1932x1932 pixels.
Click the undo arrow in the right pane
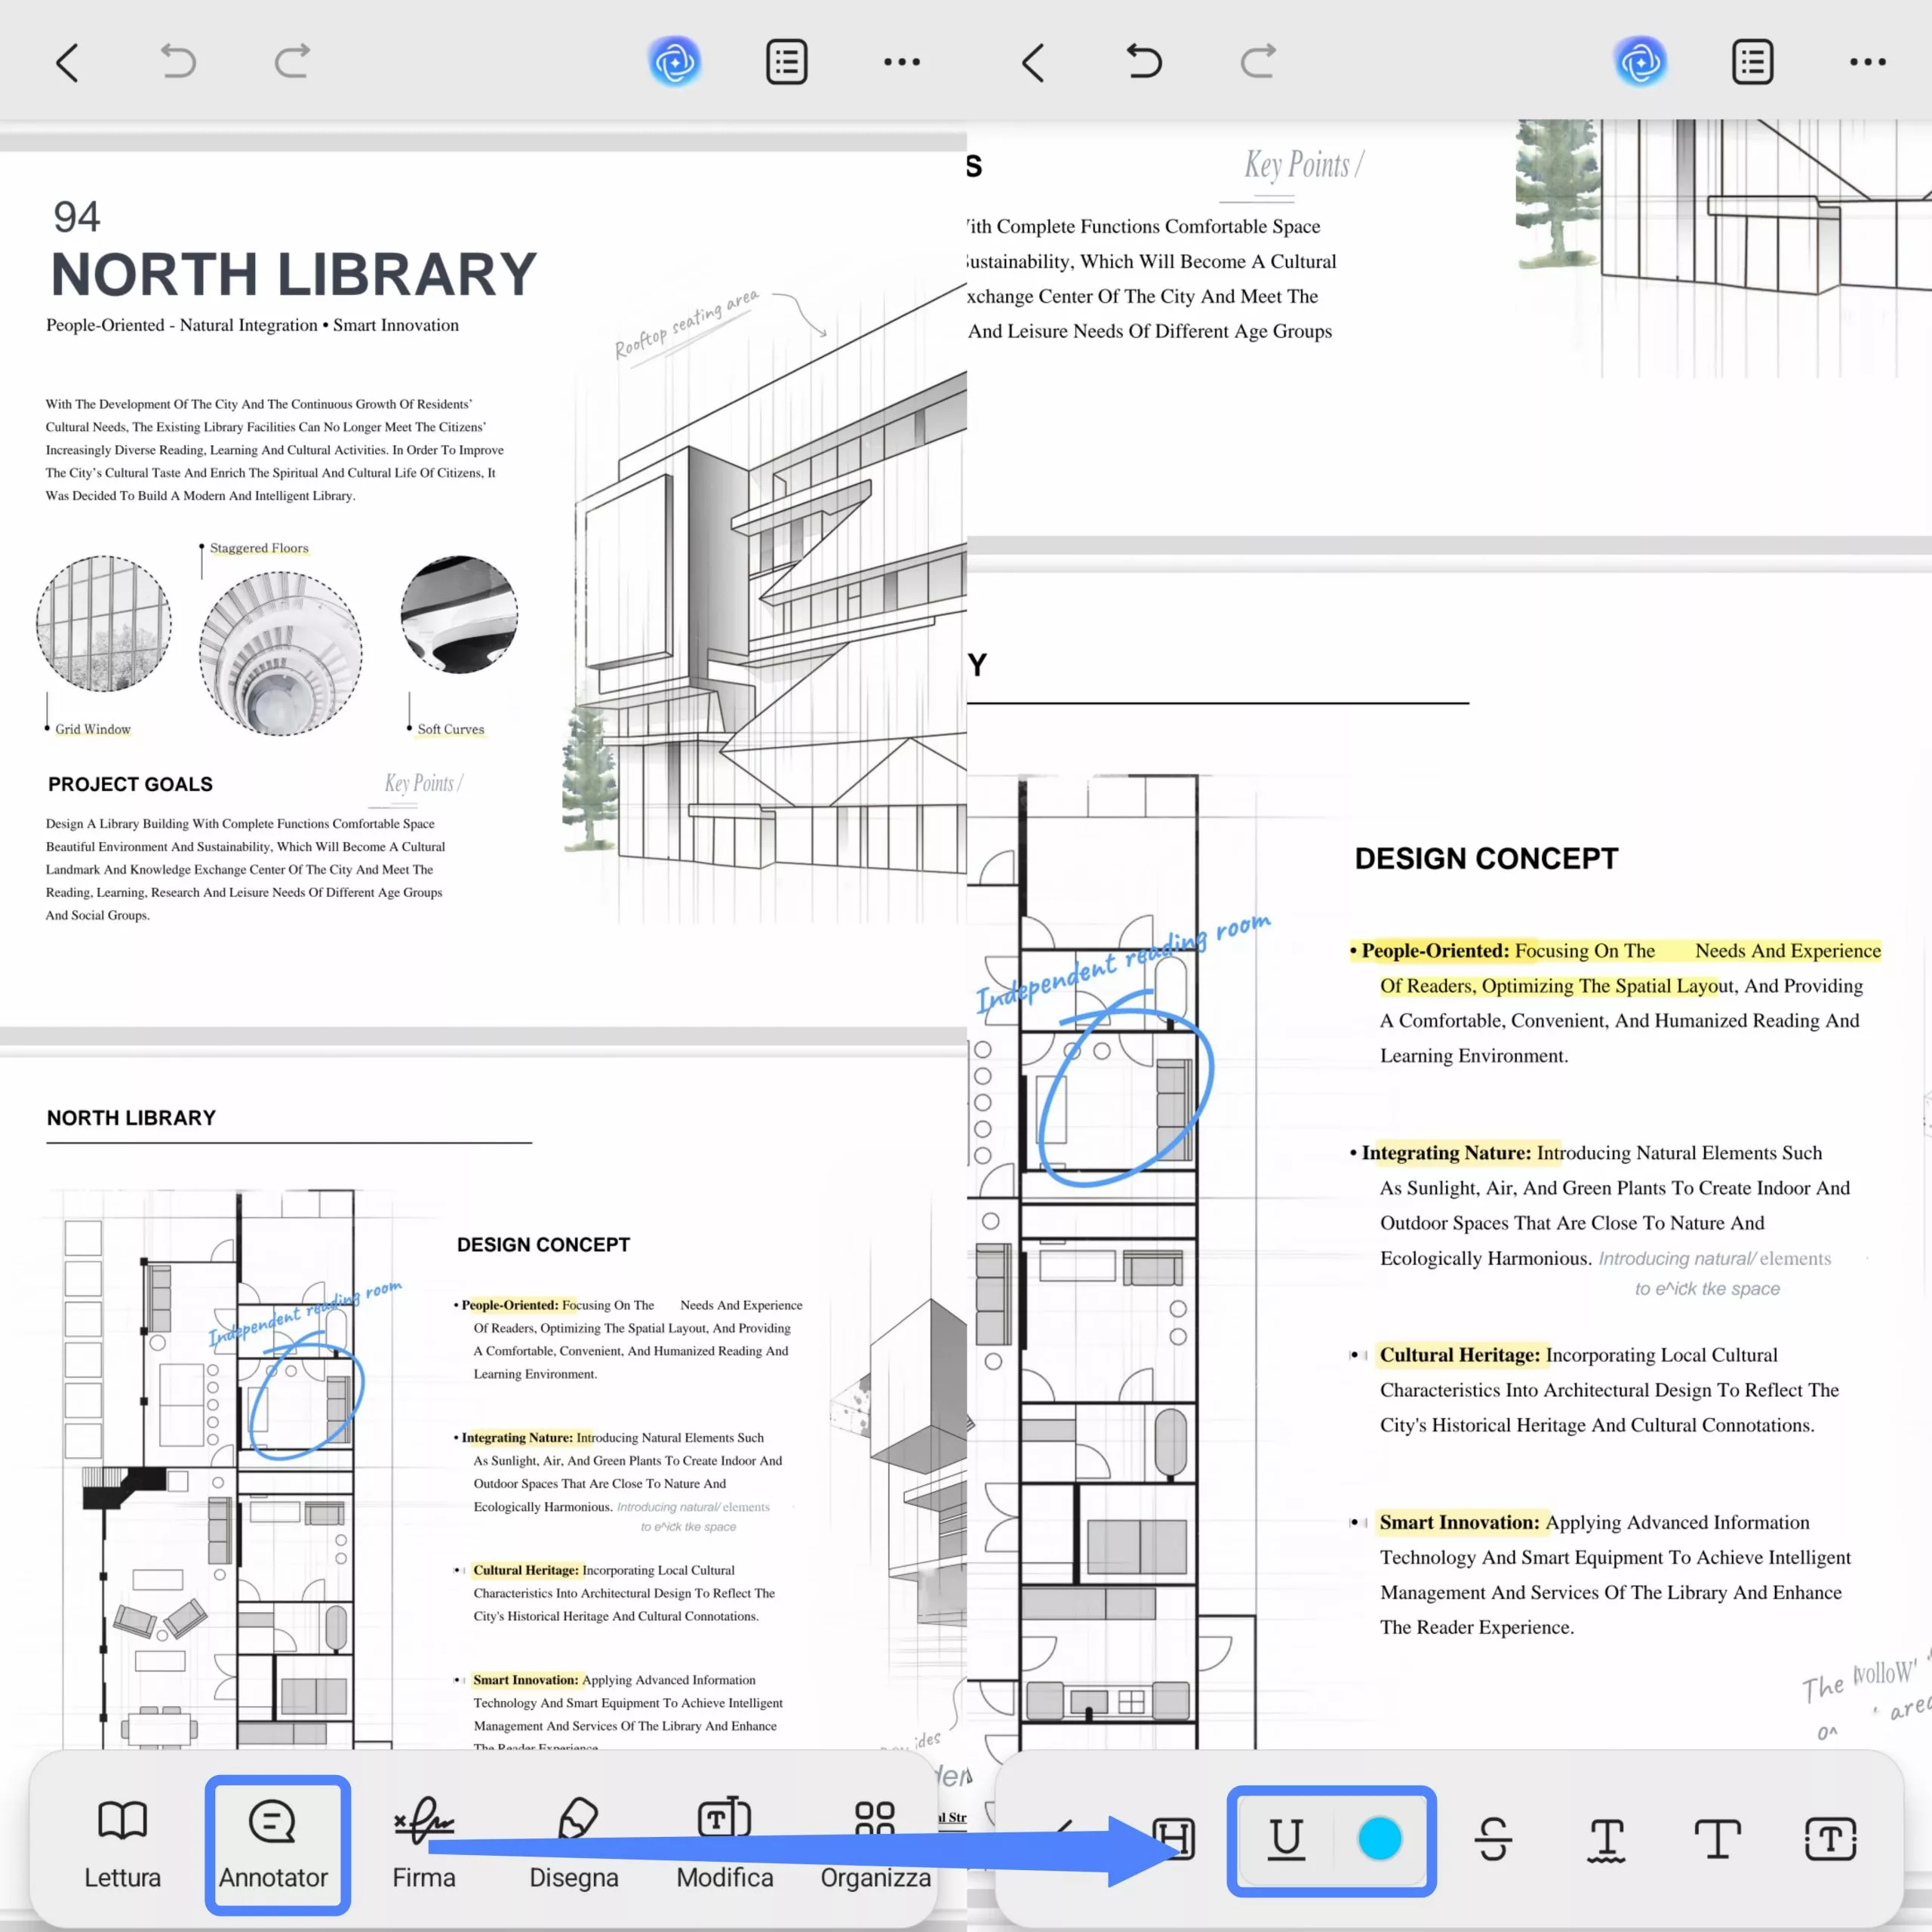[x=1144, y=62]
